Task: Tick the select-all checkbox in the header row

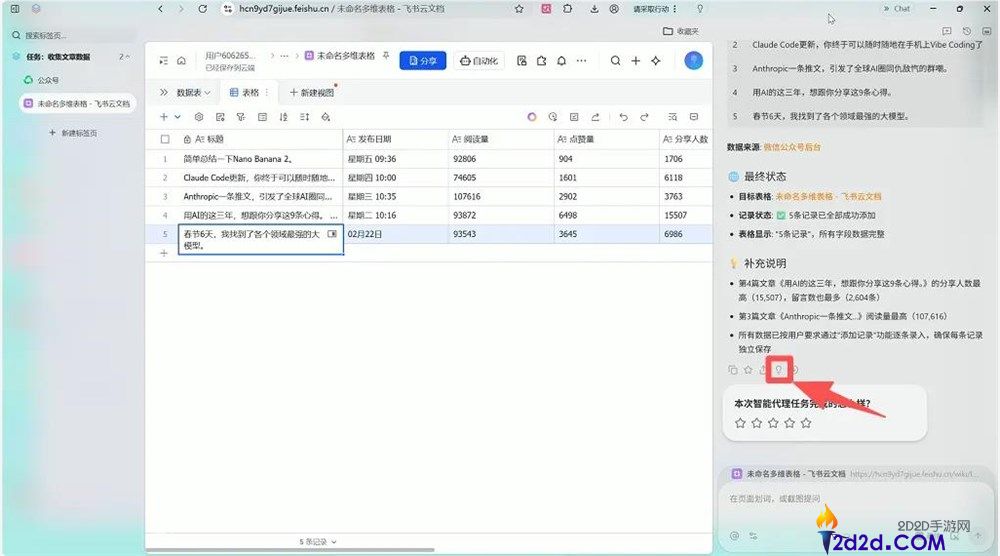Action: coord(165,139)
